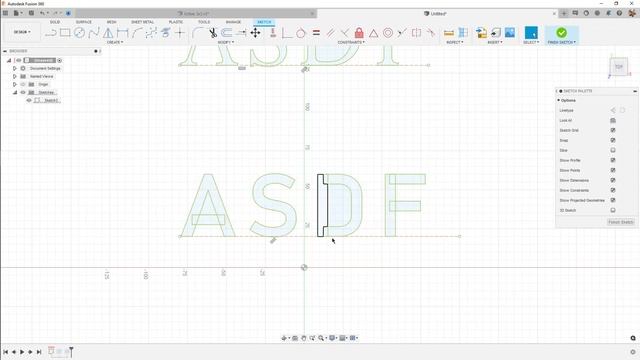Click the ViewCube top face

click(x=619, y=67)
